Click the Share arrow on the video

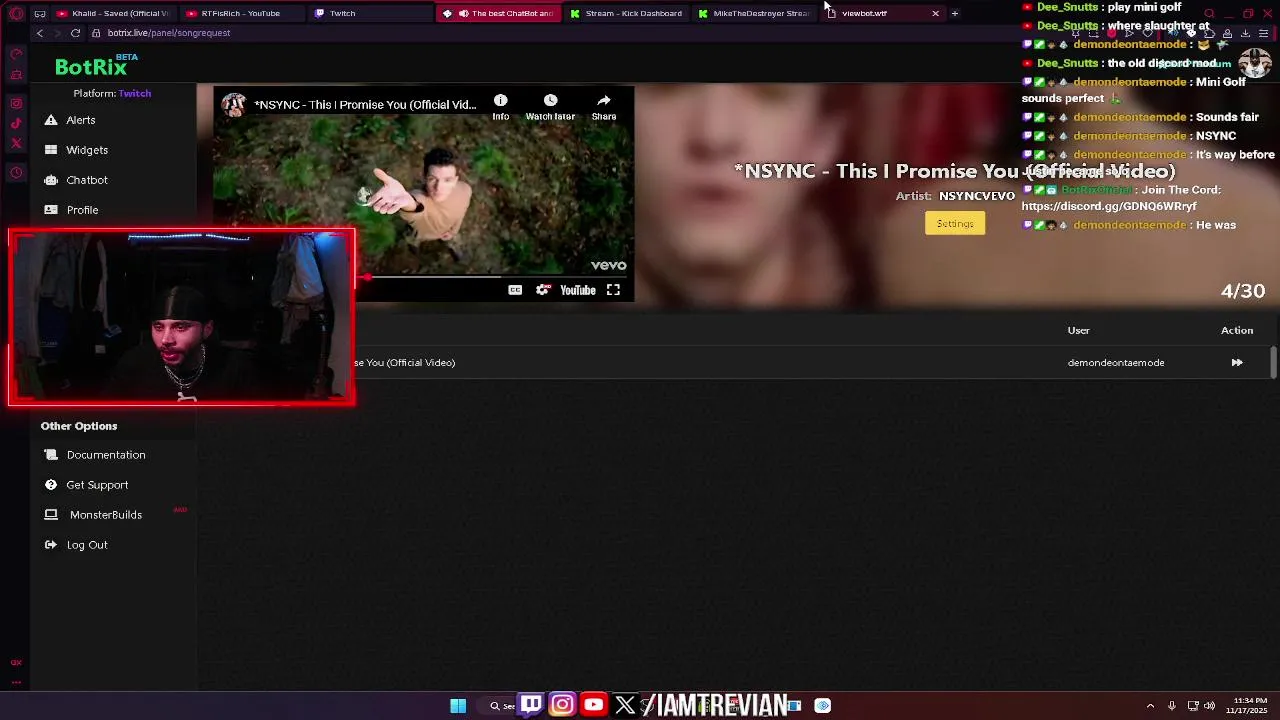(604, 101)
